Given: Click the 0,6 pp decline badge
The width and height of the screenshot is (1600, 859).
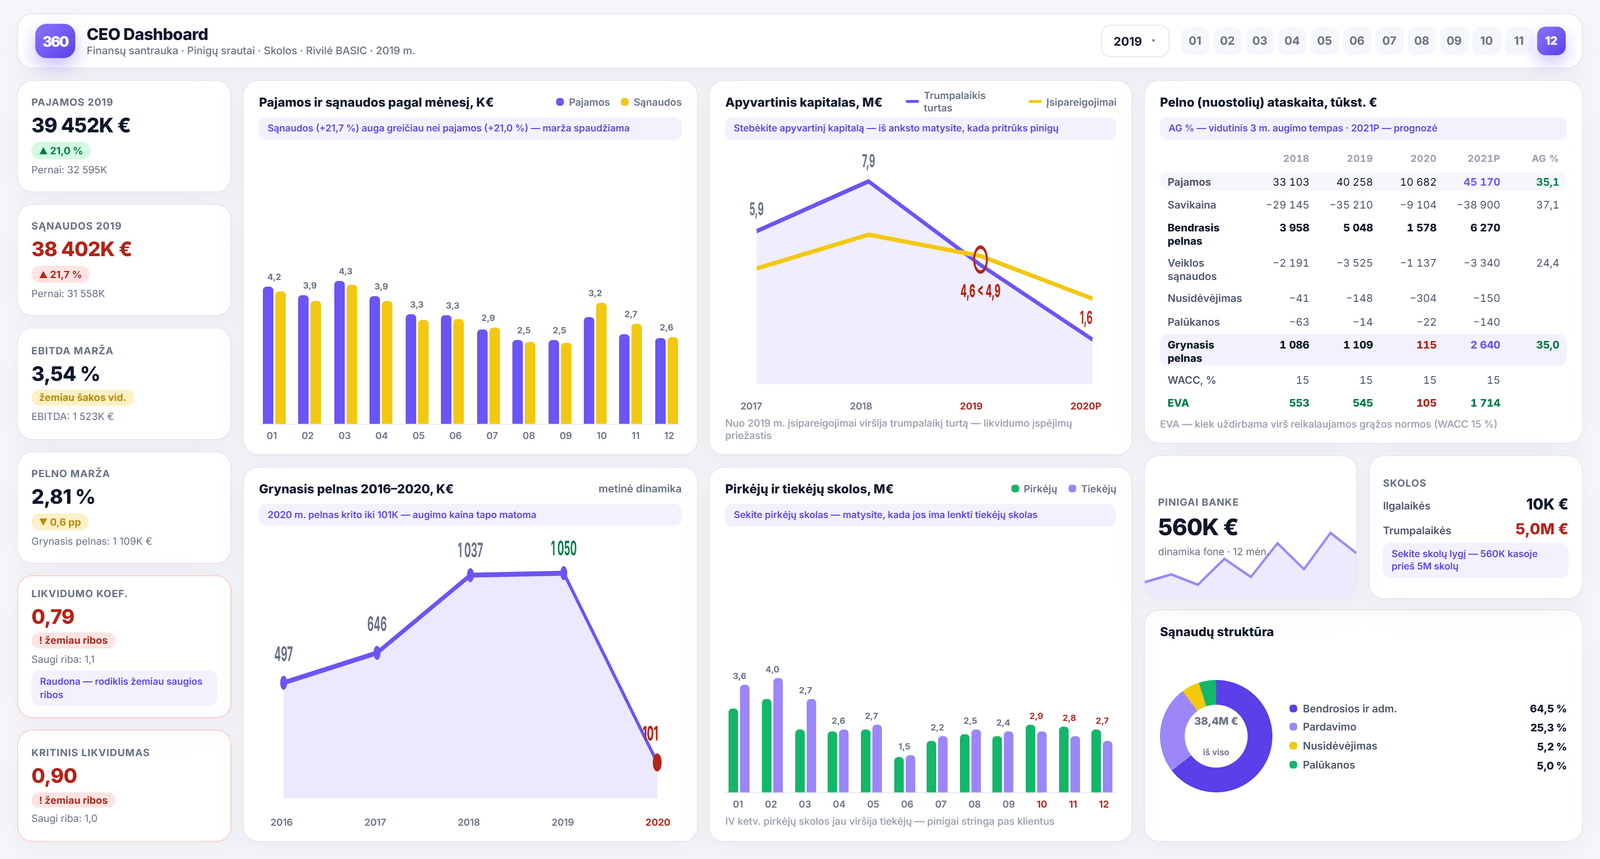Looking at the screenshot, I should (x=60, y=522).
